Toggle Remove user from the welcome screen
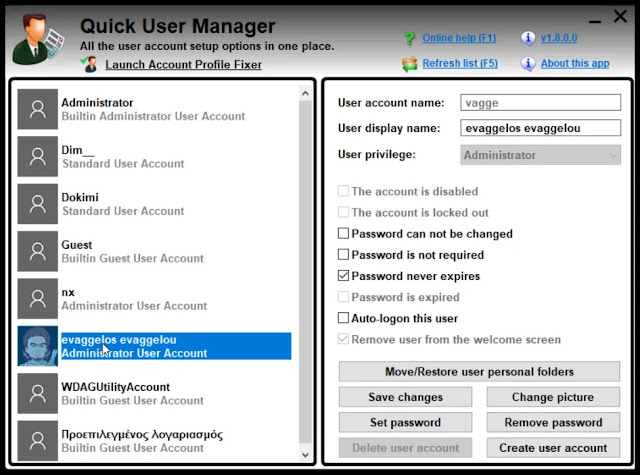640x475 pixels. [343, 340]
